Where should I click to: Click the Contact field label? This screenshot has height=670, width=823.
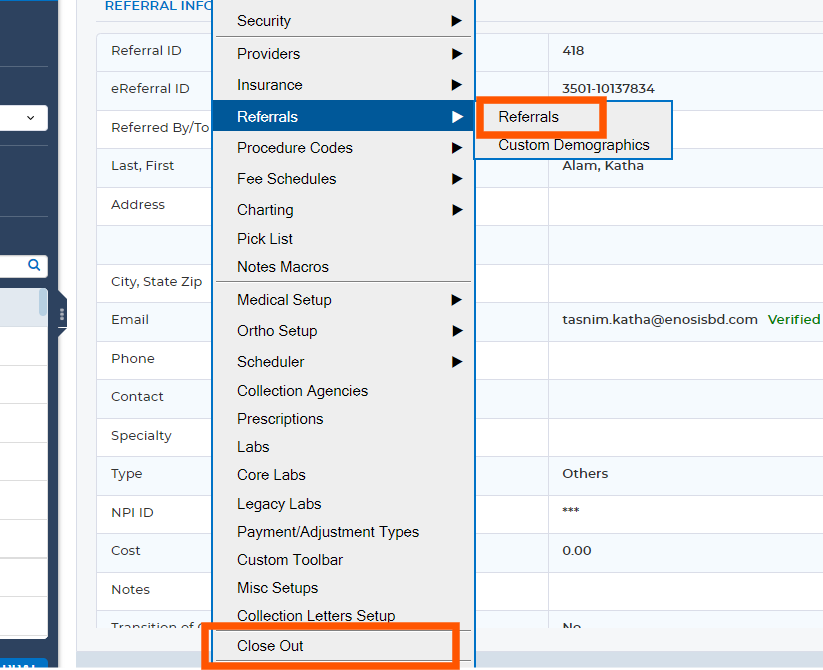point(138,397)
